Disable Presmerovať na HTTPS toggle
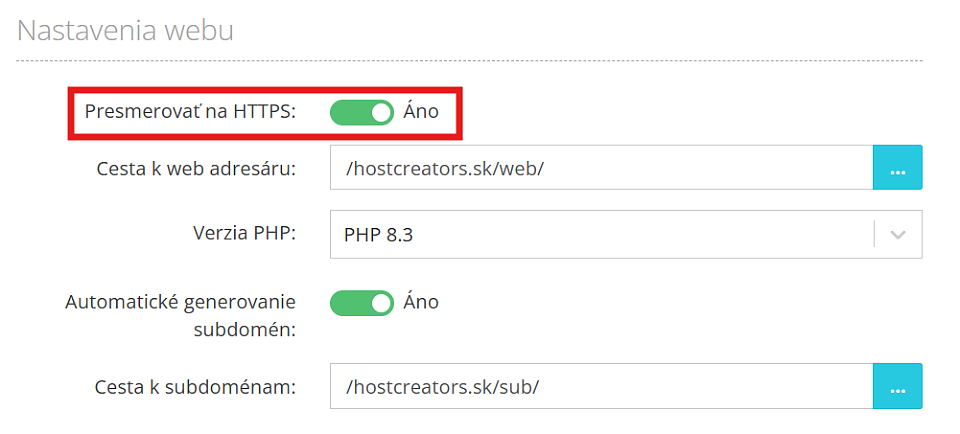This screenshot has width=960, height=434. [362, 113]
